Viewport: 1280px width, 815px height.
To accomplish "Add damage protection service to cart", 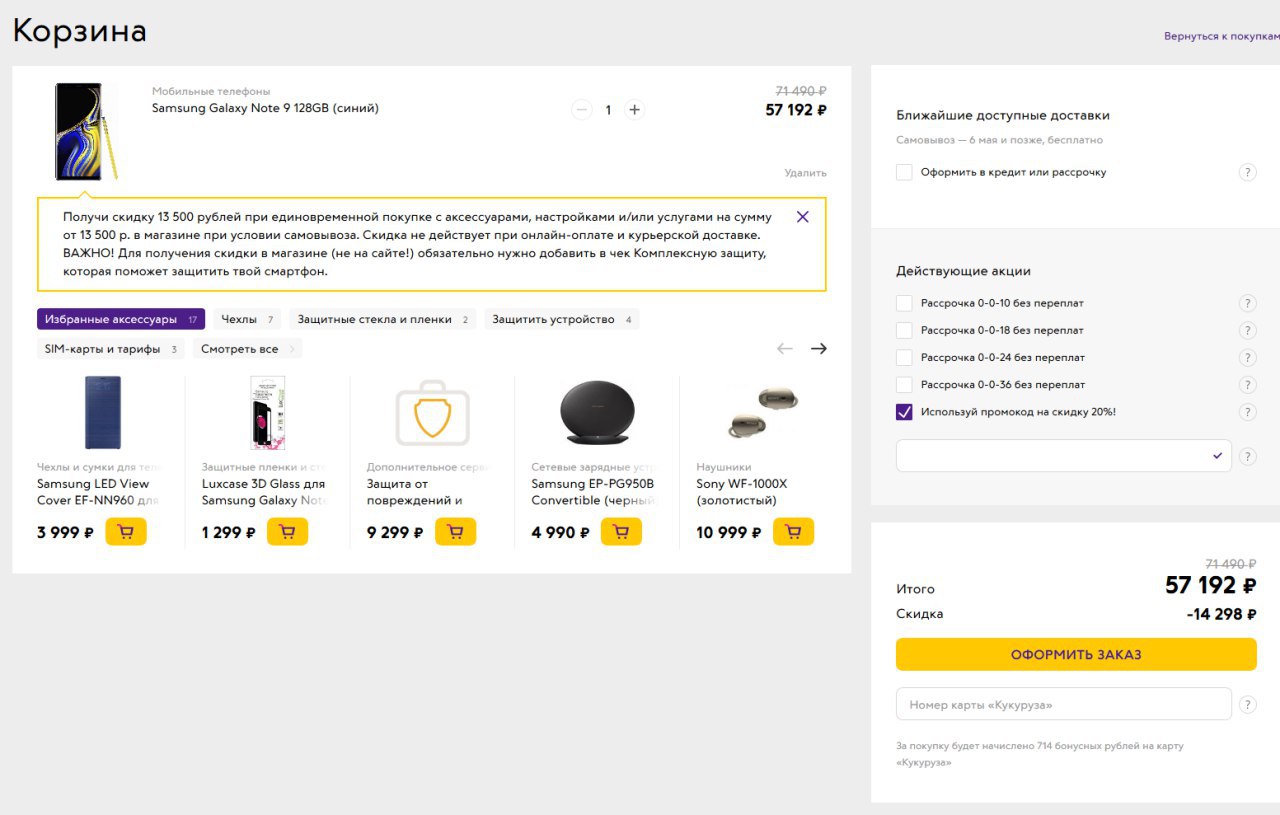I will pos(455,532).
